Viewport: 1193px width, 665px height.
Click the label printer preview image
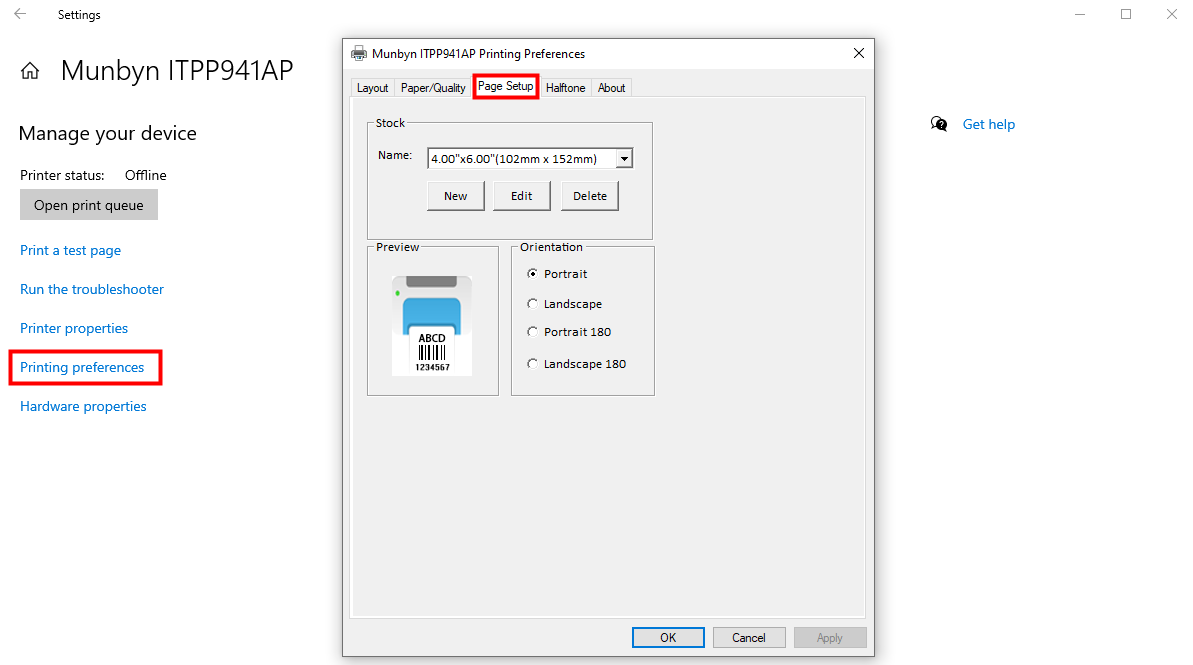432,326
